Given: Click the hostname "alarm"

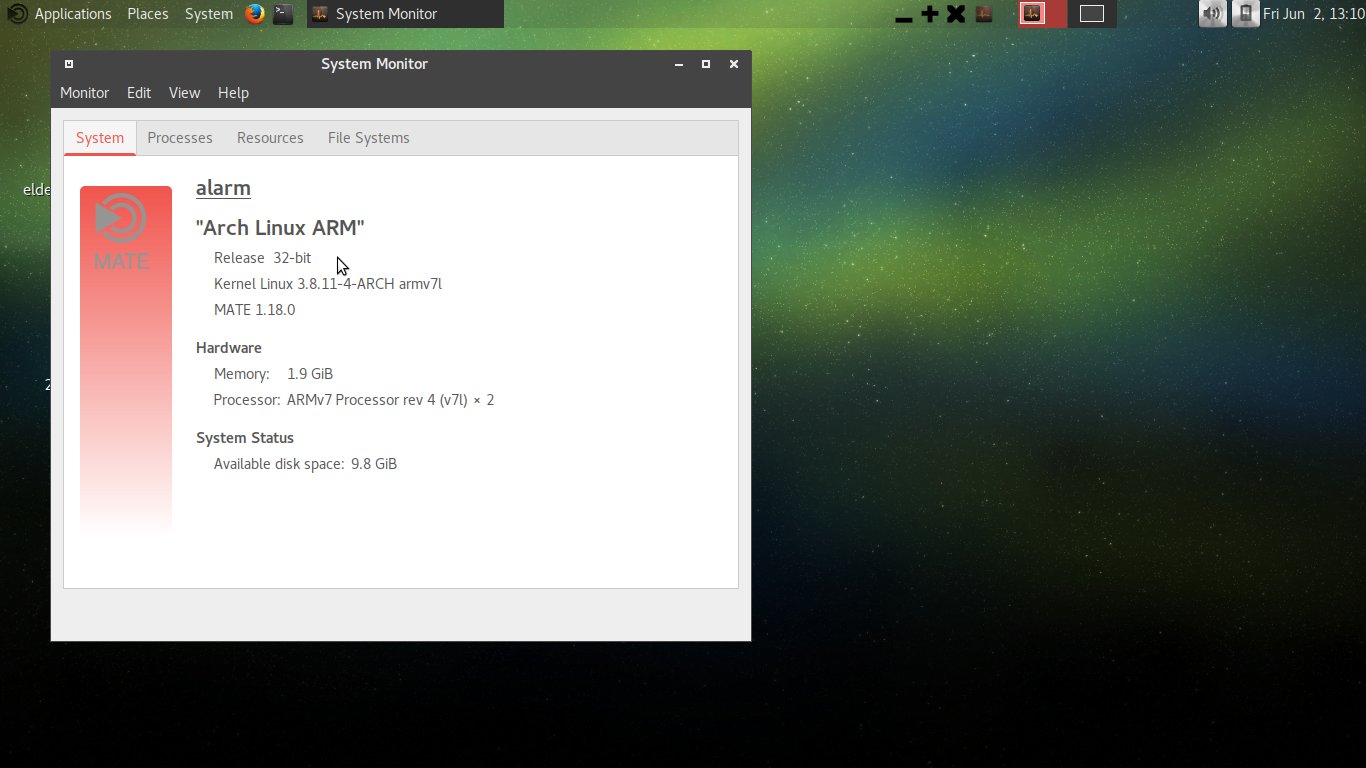Looking at the screenshot, I should 223,188.
